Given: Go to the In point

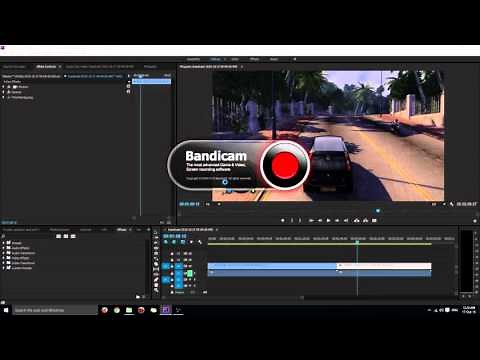Looking at the screenshot, I should tap(311, 220).
